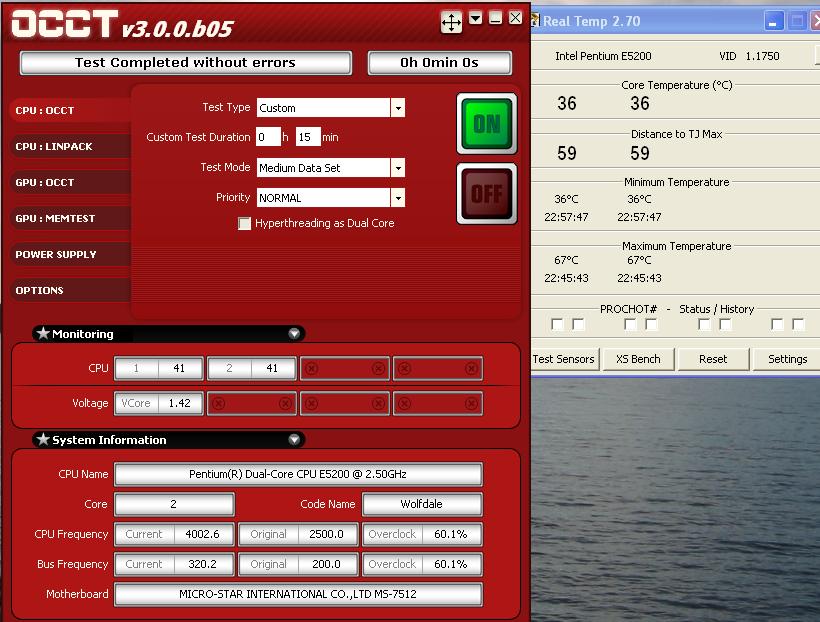
Task: Click the CPU Name field text
Action: point(298,474)
